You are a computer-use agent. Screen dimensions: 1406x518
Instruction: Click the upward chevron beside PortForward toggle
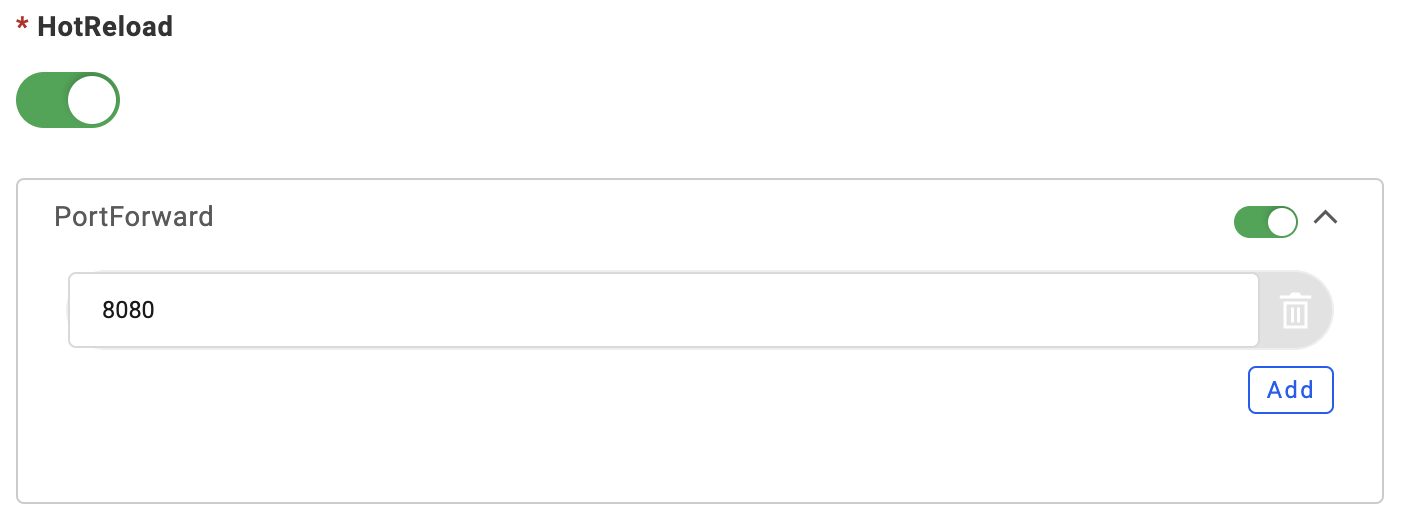(1325, 217)
